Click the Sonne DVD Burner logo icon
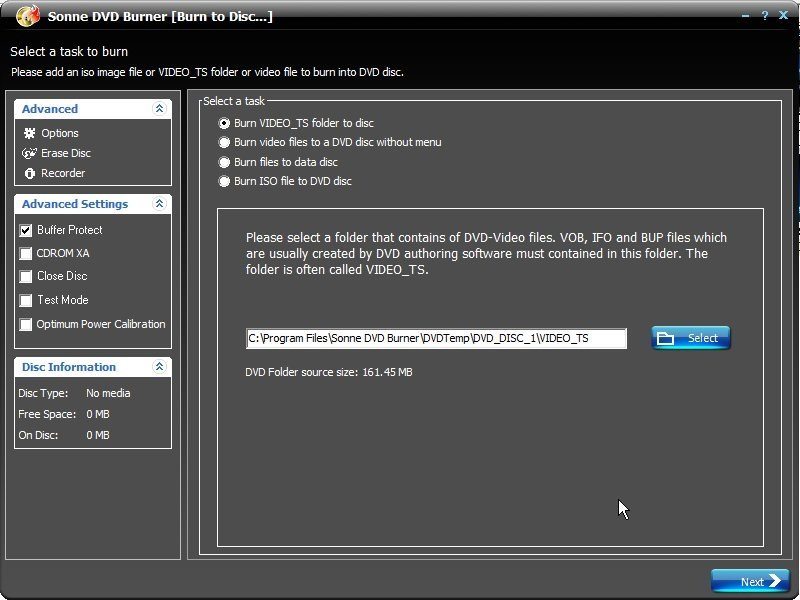 (28, 16)
